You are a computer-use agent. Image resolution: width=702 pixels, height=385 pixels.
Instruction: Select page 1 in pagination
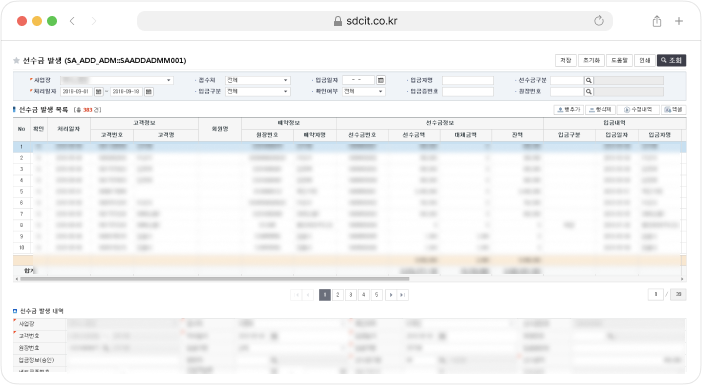tap(325, 295)
